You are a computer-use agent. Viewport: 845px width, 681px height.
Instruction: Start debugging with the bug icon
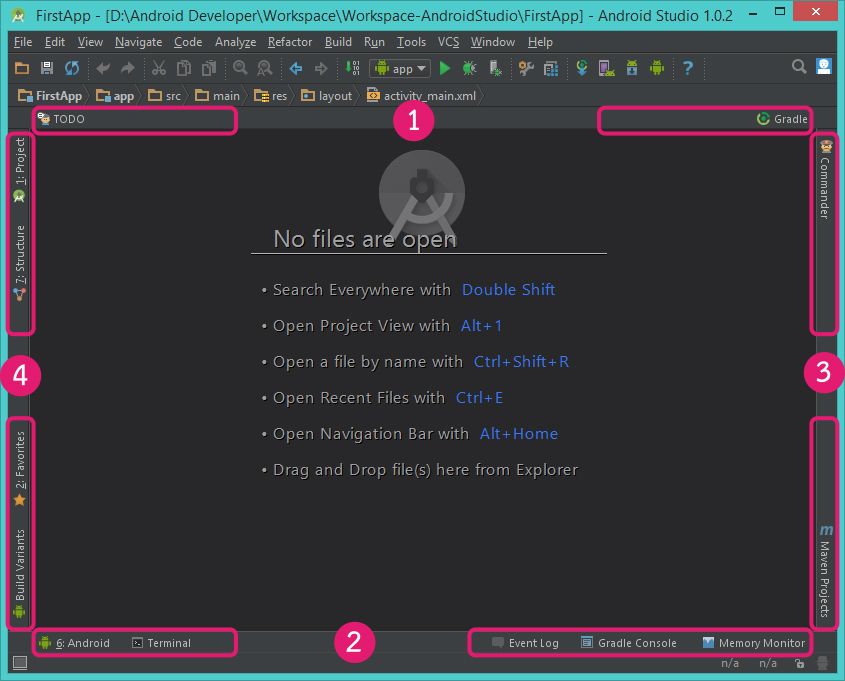point(469,68)
